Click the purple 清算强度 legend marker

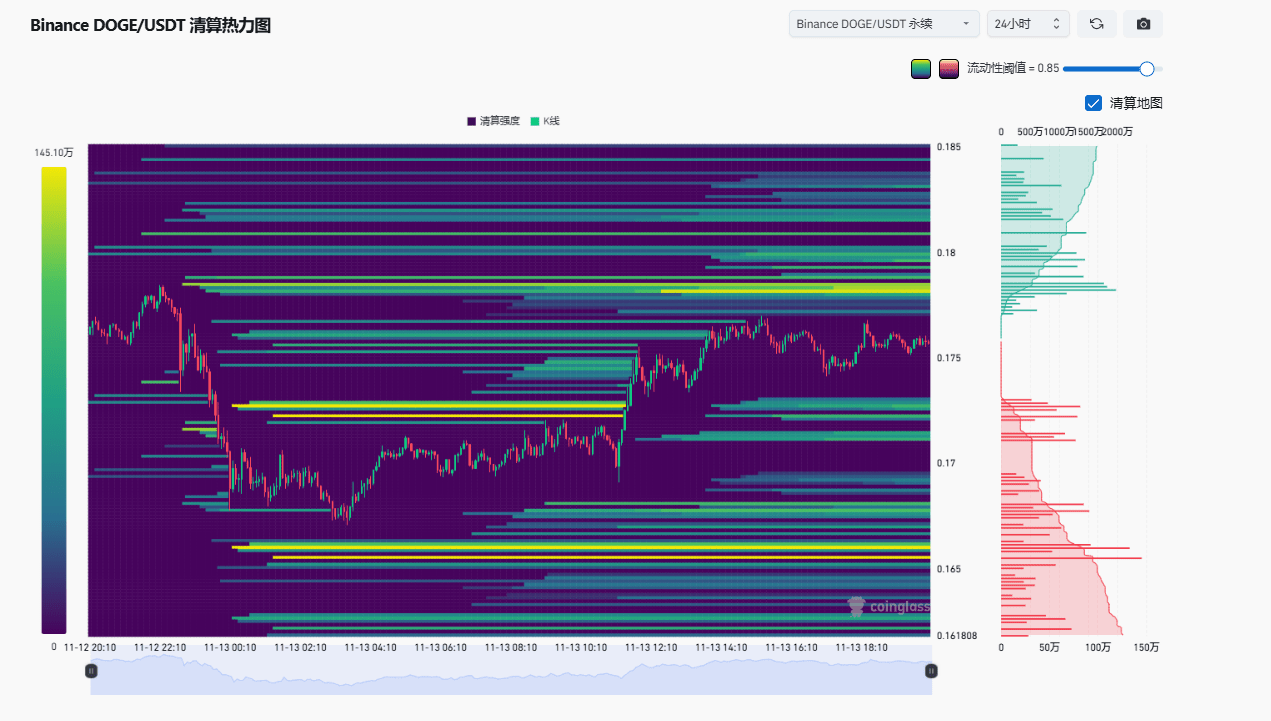coord(472,121)
